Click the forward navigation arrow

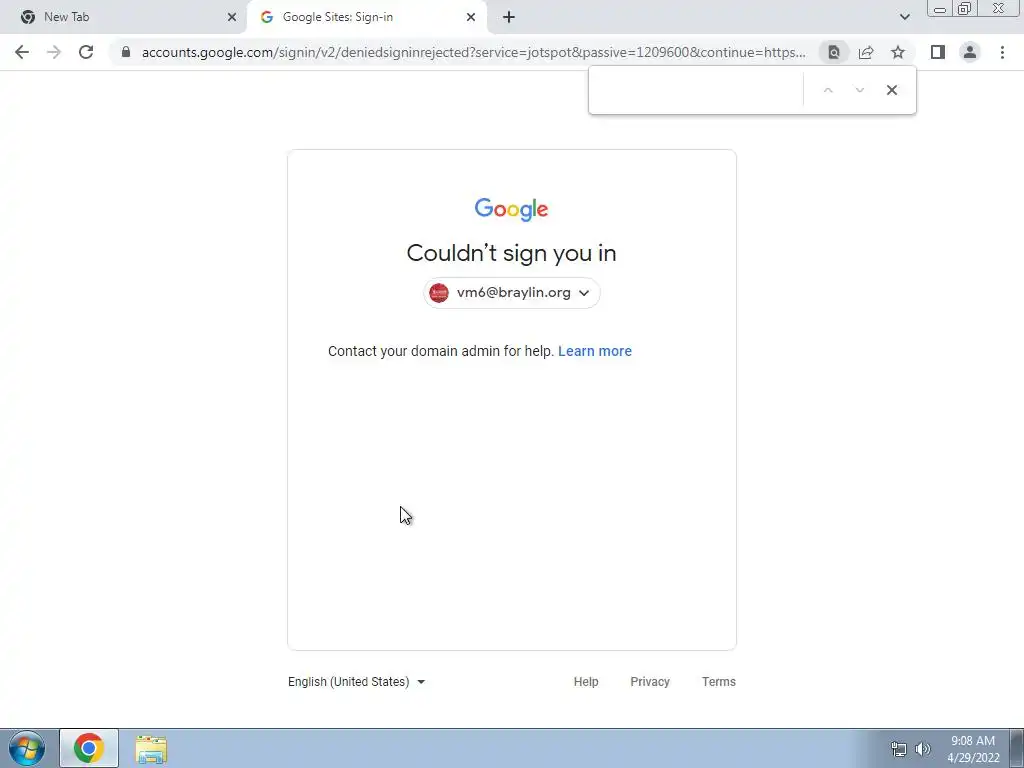click(x=54, y=52)
